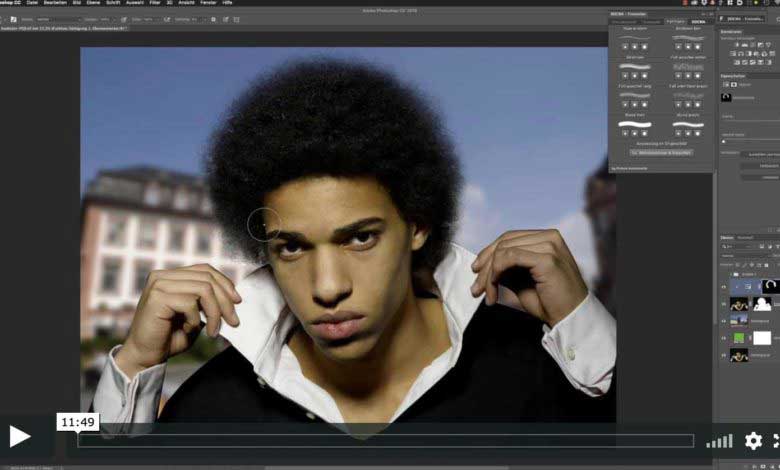Collapse the layer group in Ebenen panel
Viewport: 780px width, 470px height.
coord(731,274)
